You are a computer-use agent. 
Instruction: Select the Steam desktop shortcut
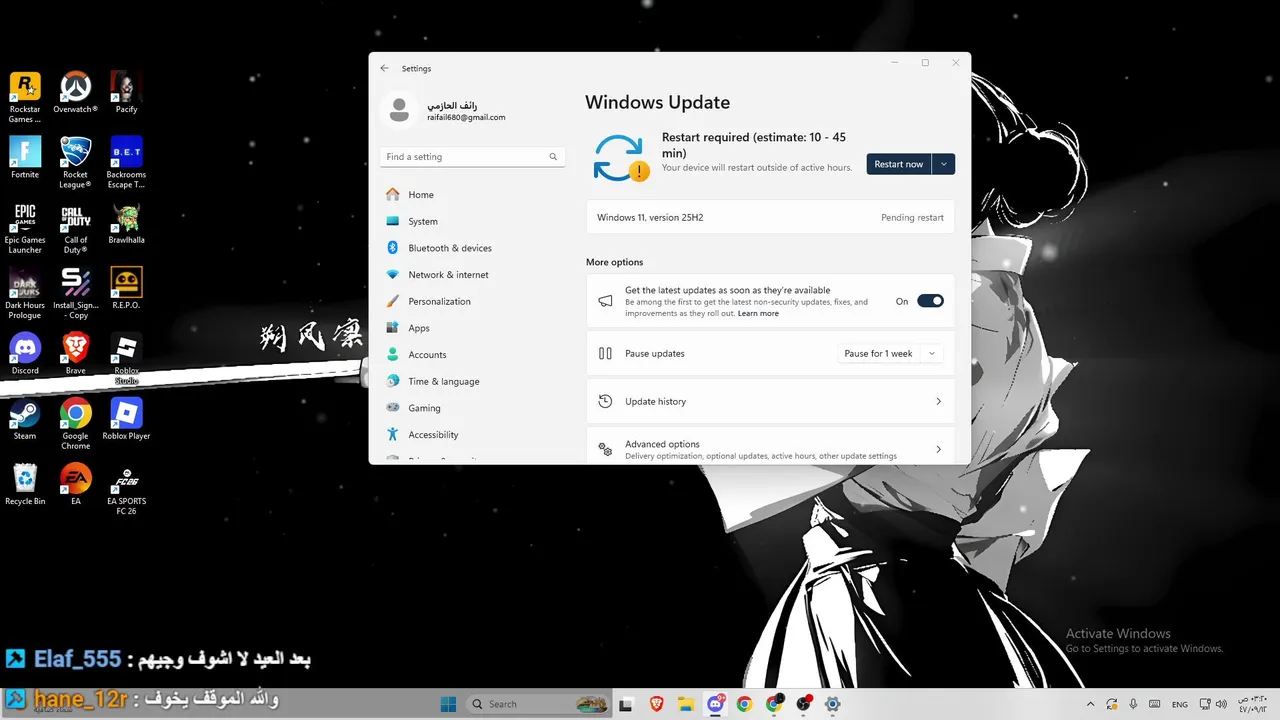pyautogui.click(x=25, y=418)
